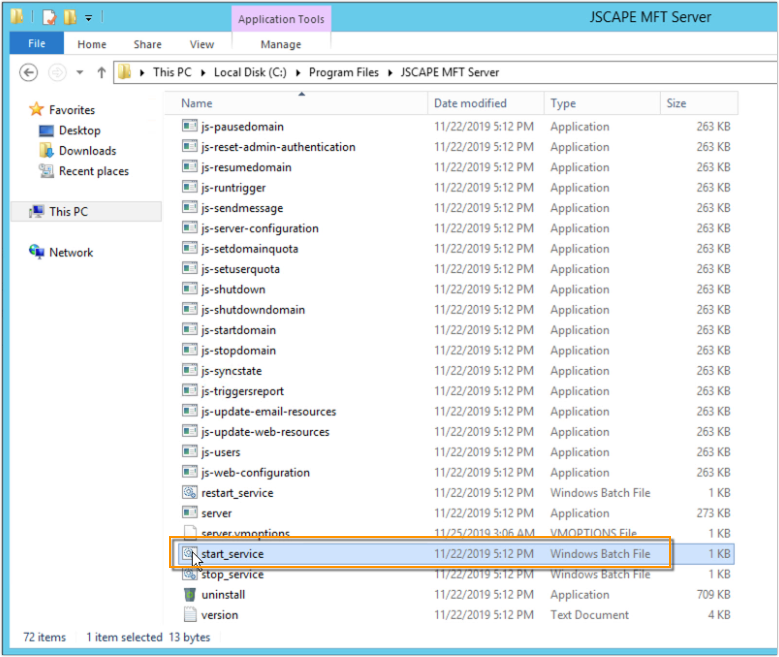Click the uninstall application icon
779x657 pixels.
click(x=189, y=594)
